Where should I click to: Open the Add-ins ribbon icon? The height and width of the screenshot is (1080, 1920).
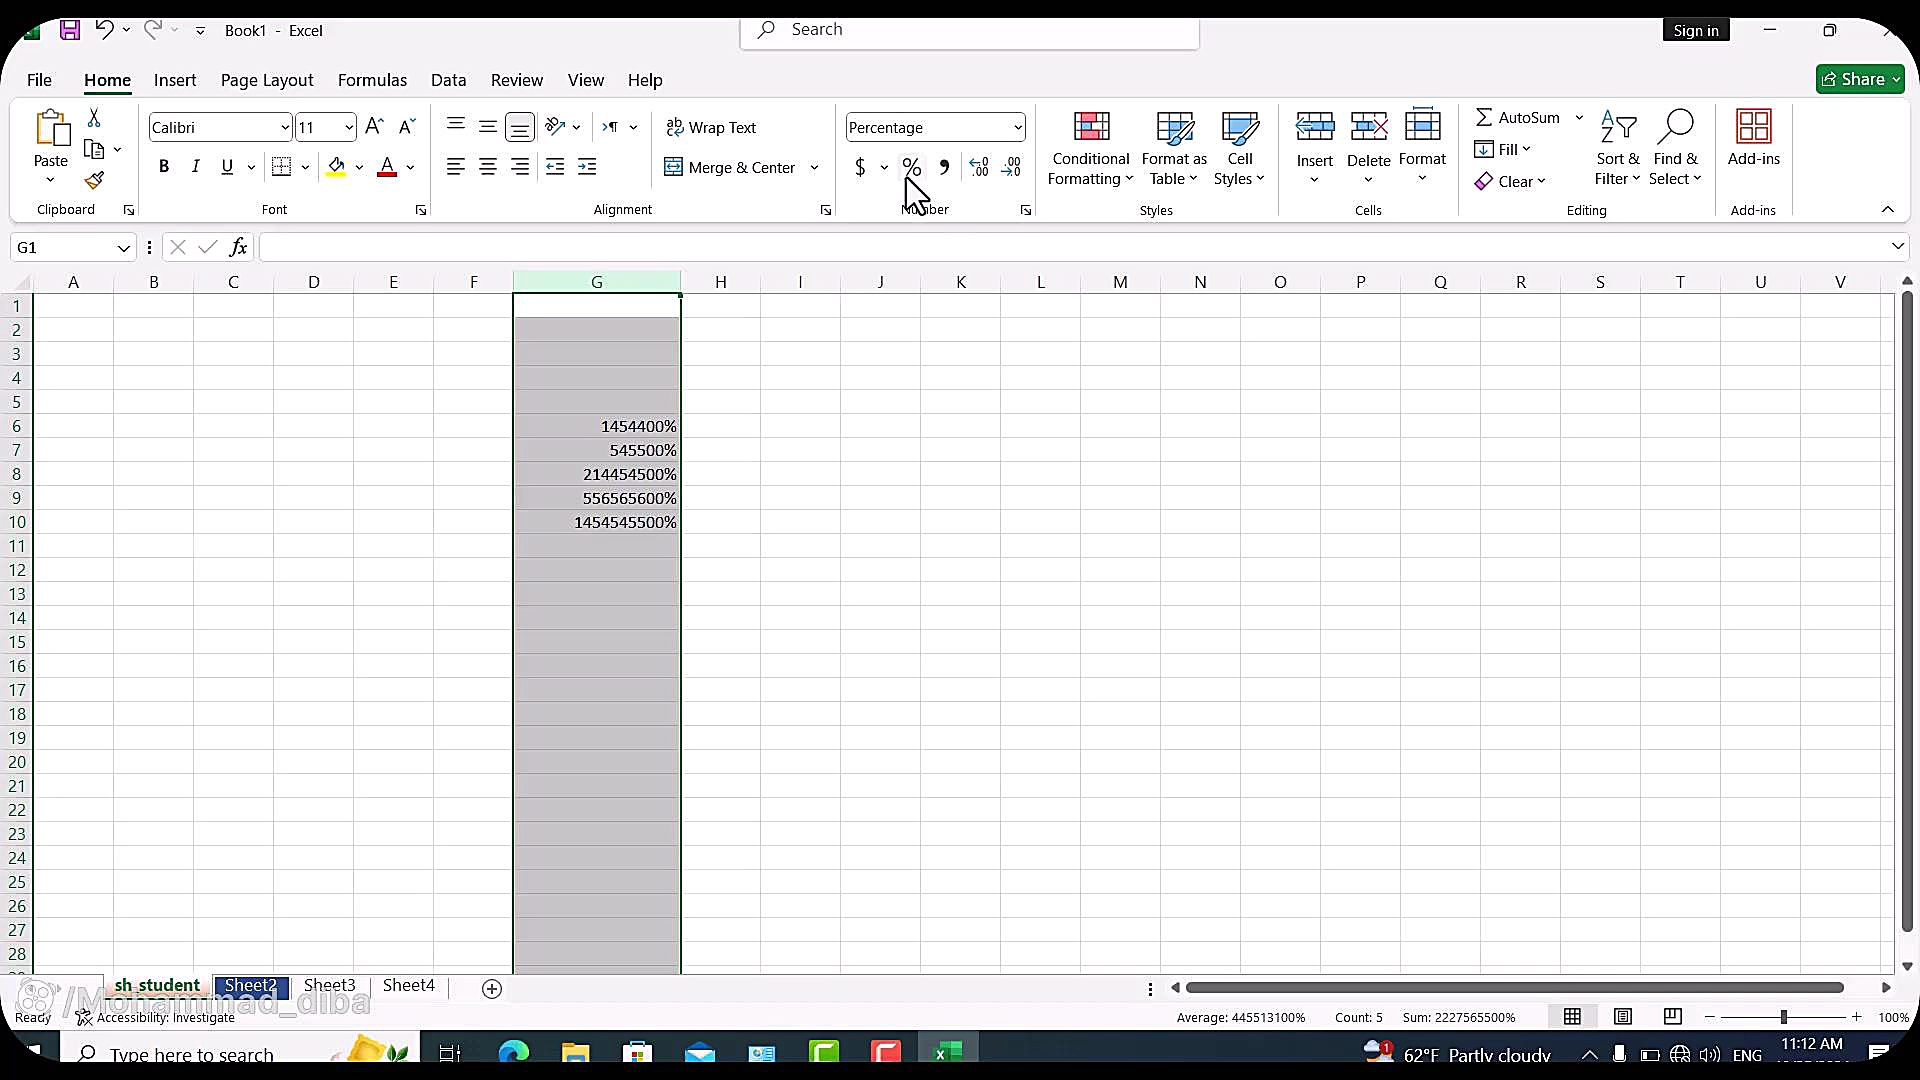coord(1753,138)
